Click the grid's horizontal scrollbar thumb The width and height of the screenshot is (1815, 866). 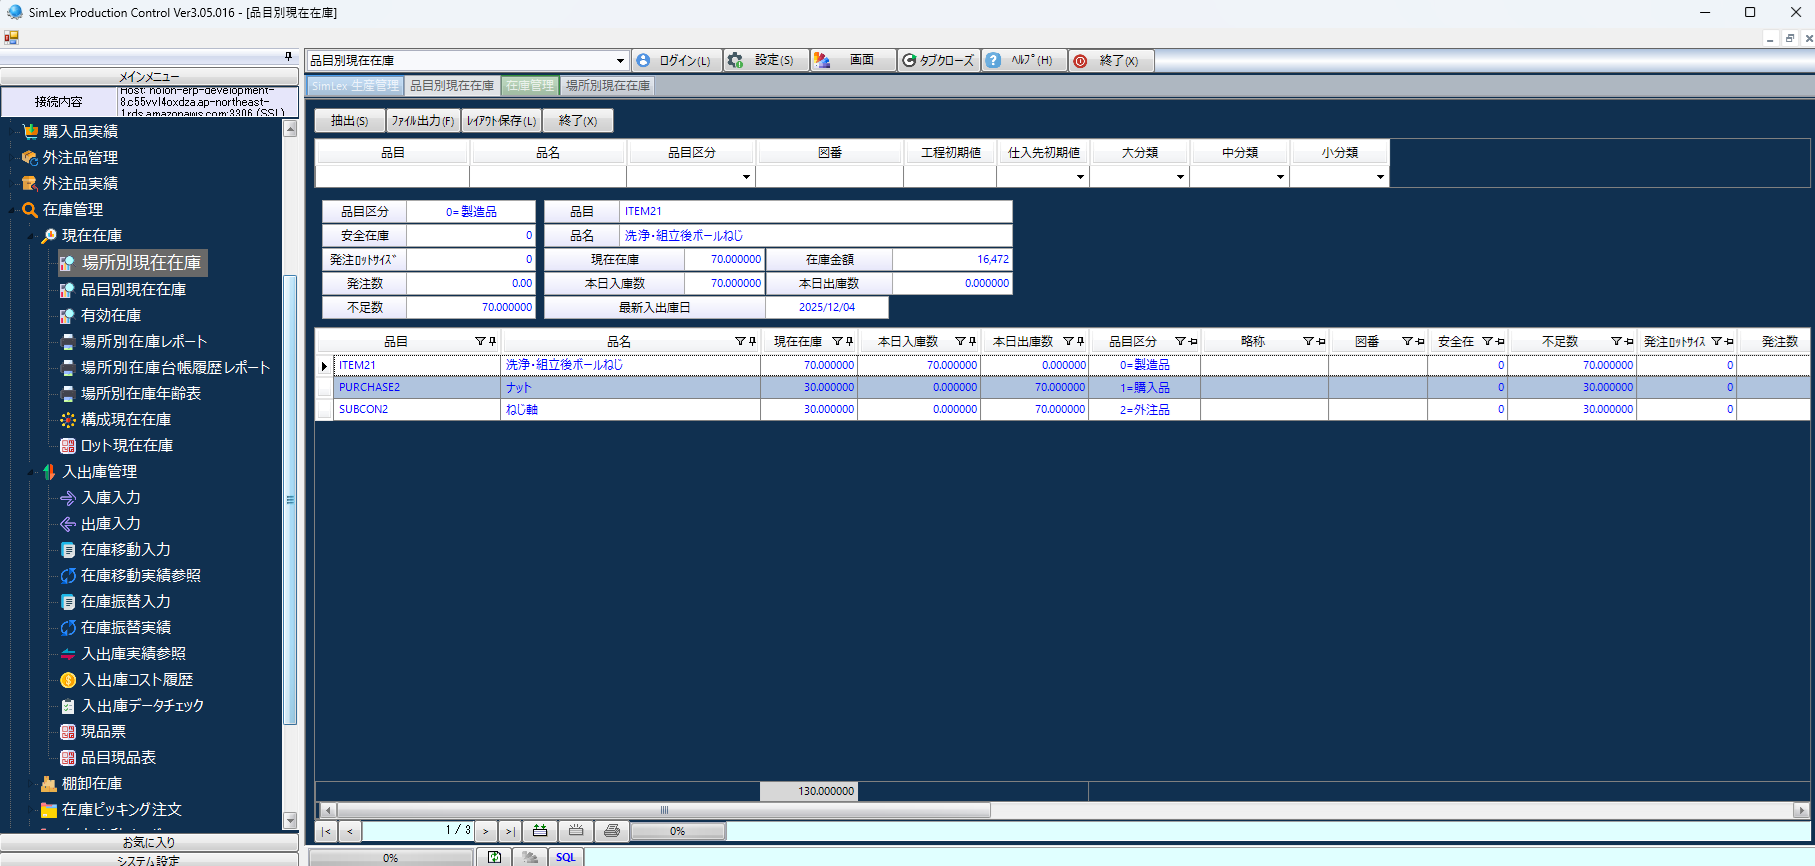[x=663, y=810]
